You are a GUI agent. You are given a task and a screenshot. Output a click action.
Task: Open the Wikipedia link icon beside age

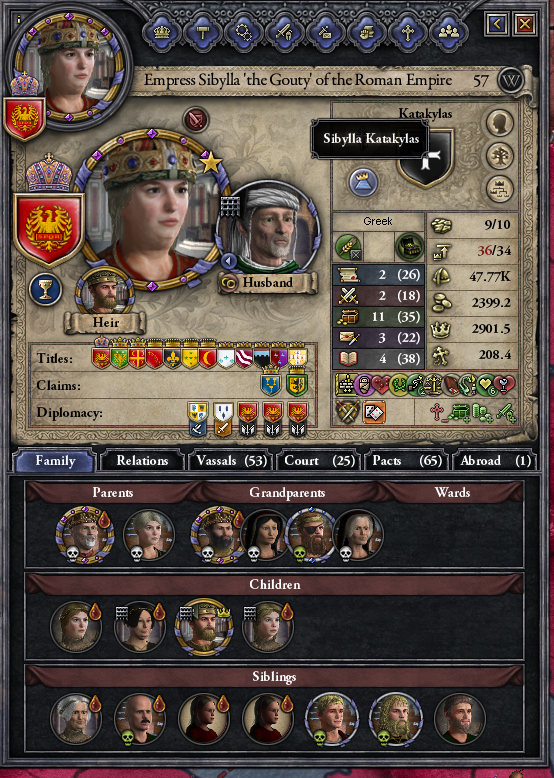click(511, 80)
